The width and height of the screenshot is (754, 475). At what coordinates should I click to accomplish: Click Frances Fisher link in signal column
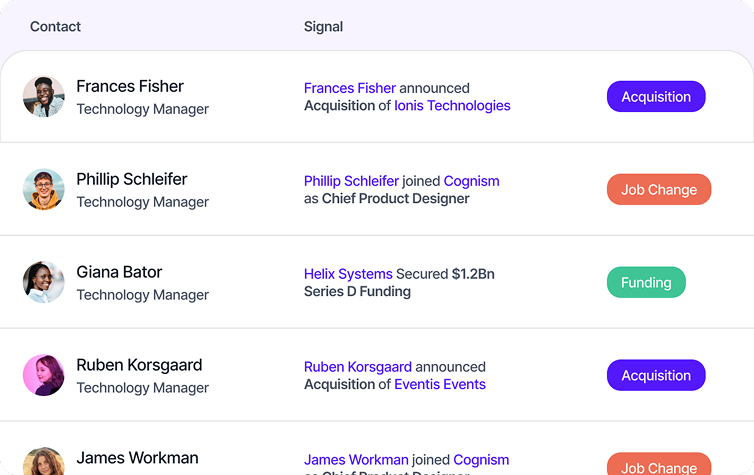[x=350, y=88]
